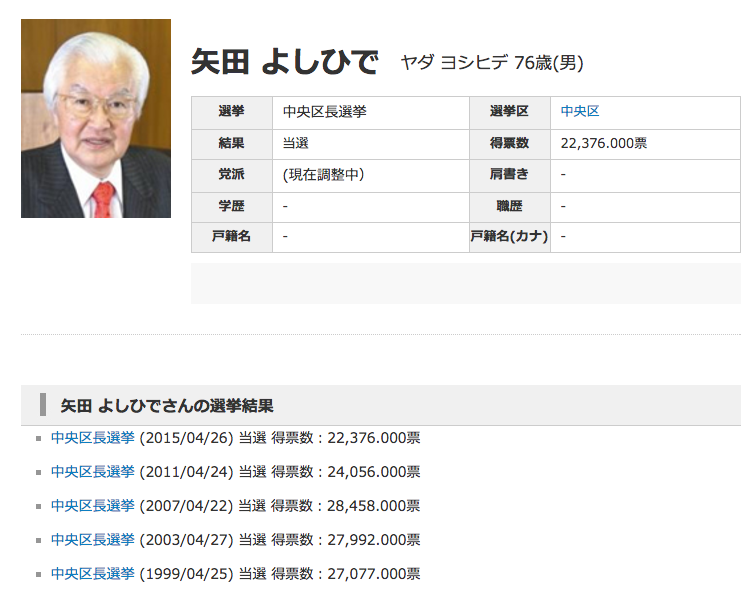Click the 戸籍名(カナ) header cell
752x606 pixels.
click(x=510, y=237)
